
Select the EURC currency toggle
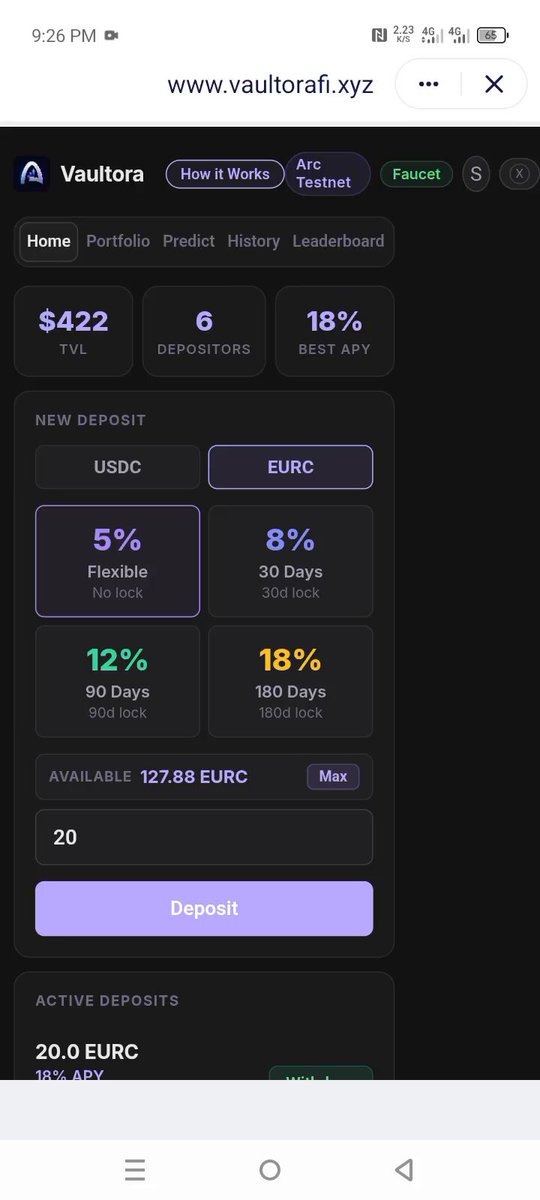tap(291, 467)
